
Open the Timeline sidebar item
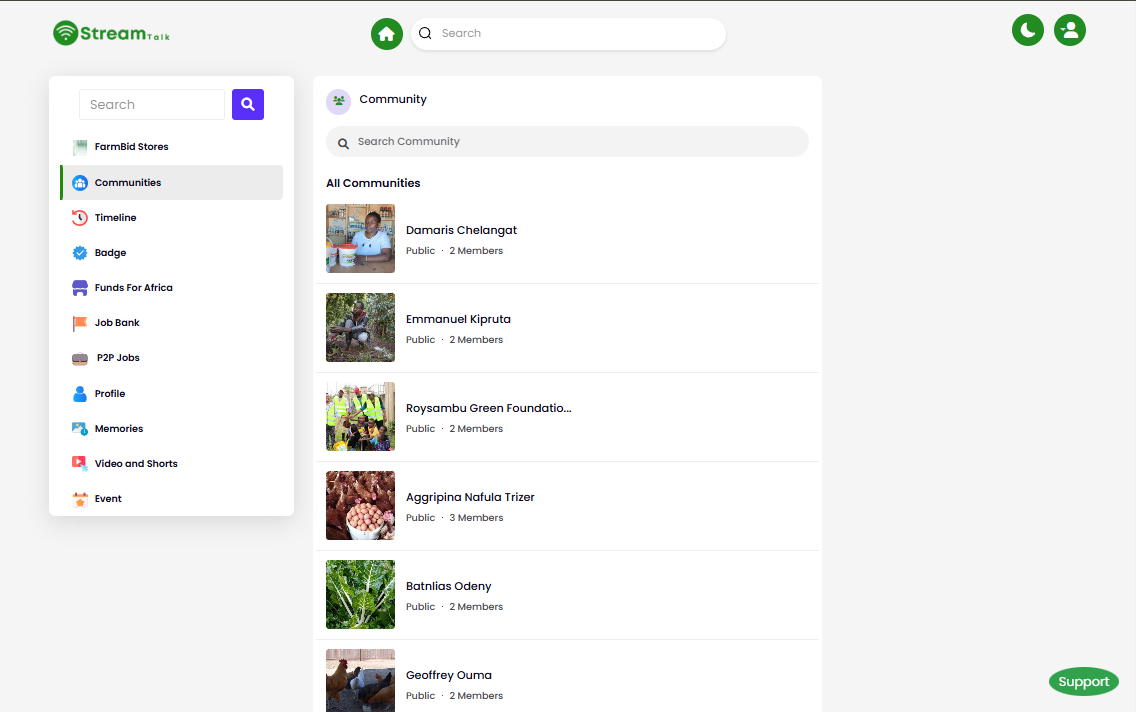click(x=115, y=218)
